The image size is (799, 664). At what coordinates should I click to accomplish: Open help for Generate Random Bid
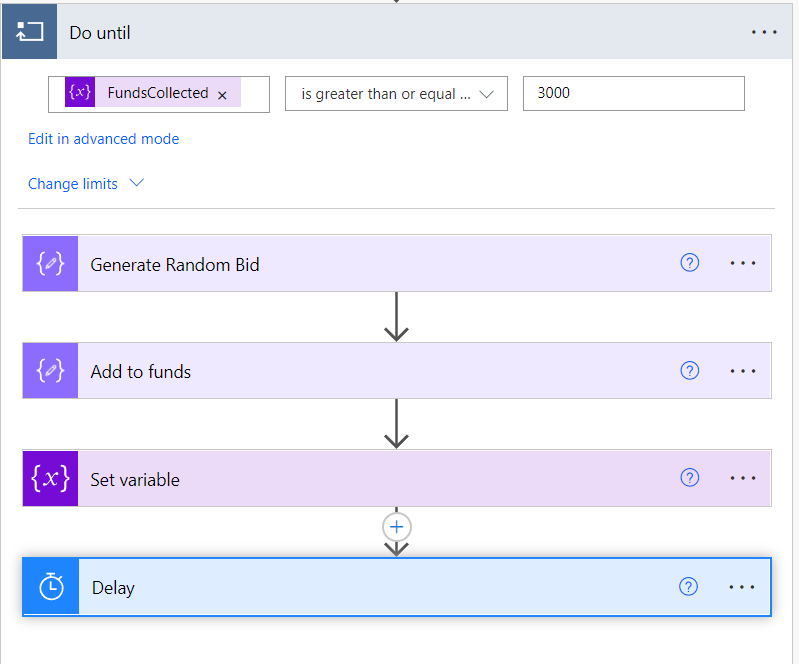[689, 263]
